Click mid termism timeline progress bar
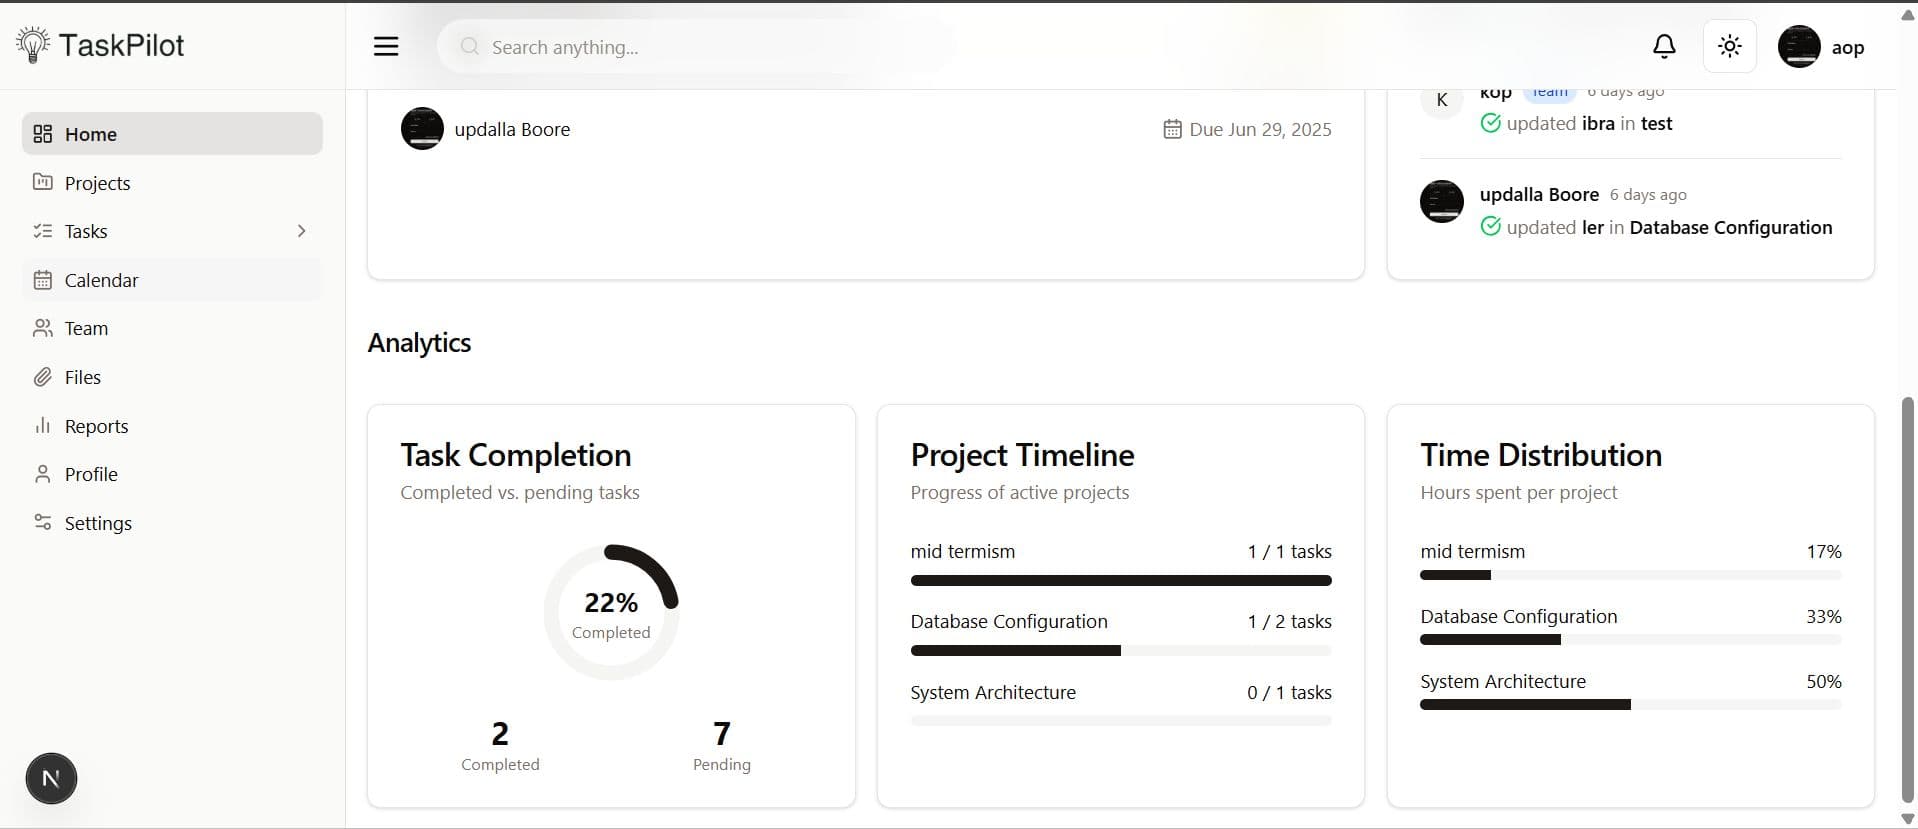The height and width of the screenshot is (829, 1918). click(1121, 580)
